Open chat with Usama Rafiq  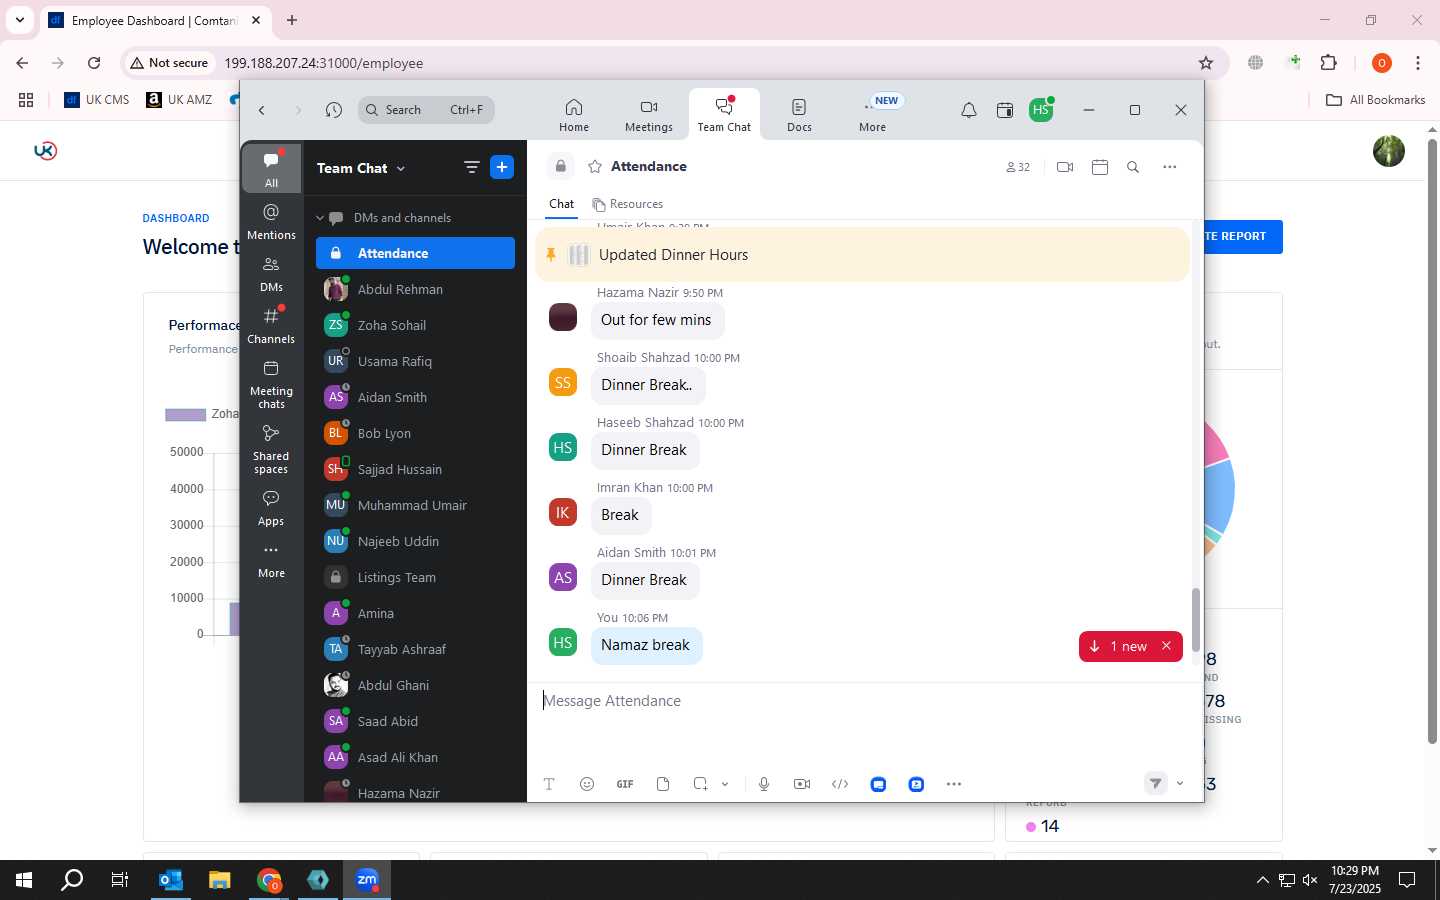point(415,361)
